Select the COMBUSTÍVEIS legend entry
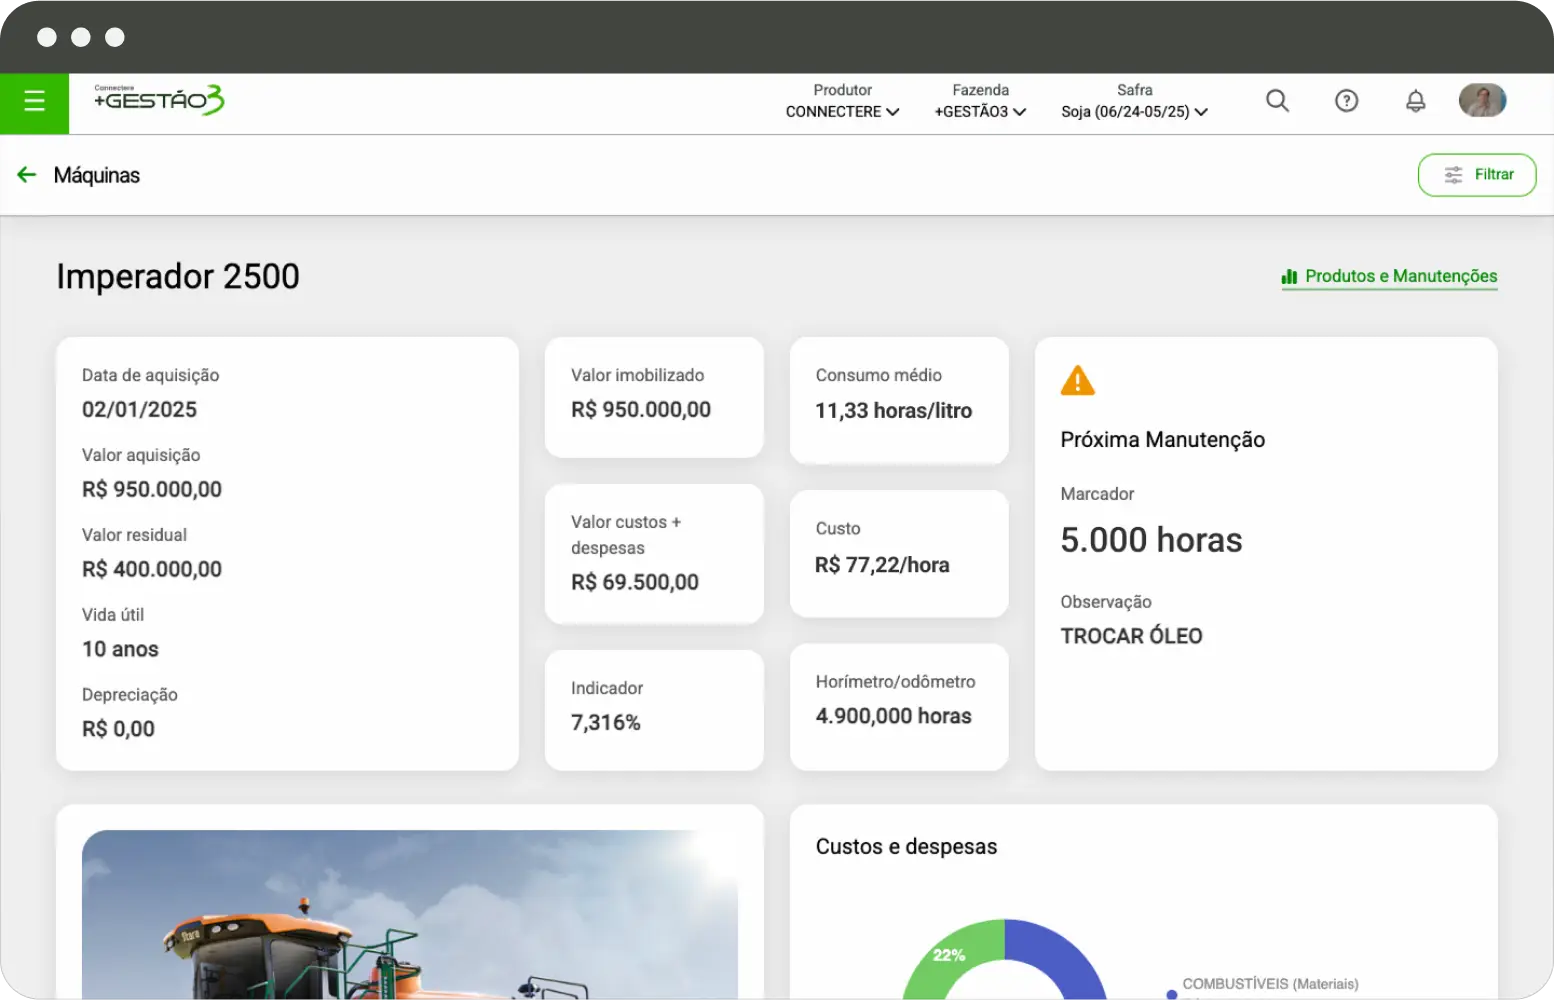This screenshot has height=1000, width=1554. (x=1269, y=984)
